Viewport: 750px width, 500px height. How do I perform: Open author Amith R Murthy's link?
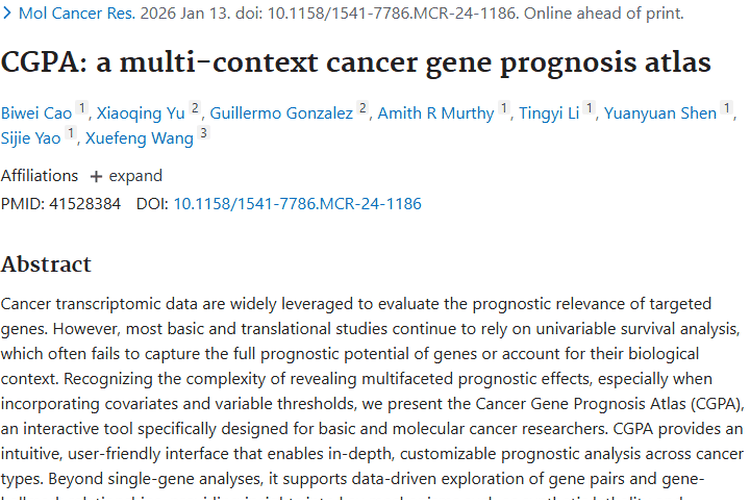(436, 113)
